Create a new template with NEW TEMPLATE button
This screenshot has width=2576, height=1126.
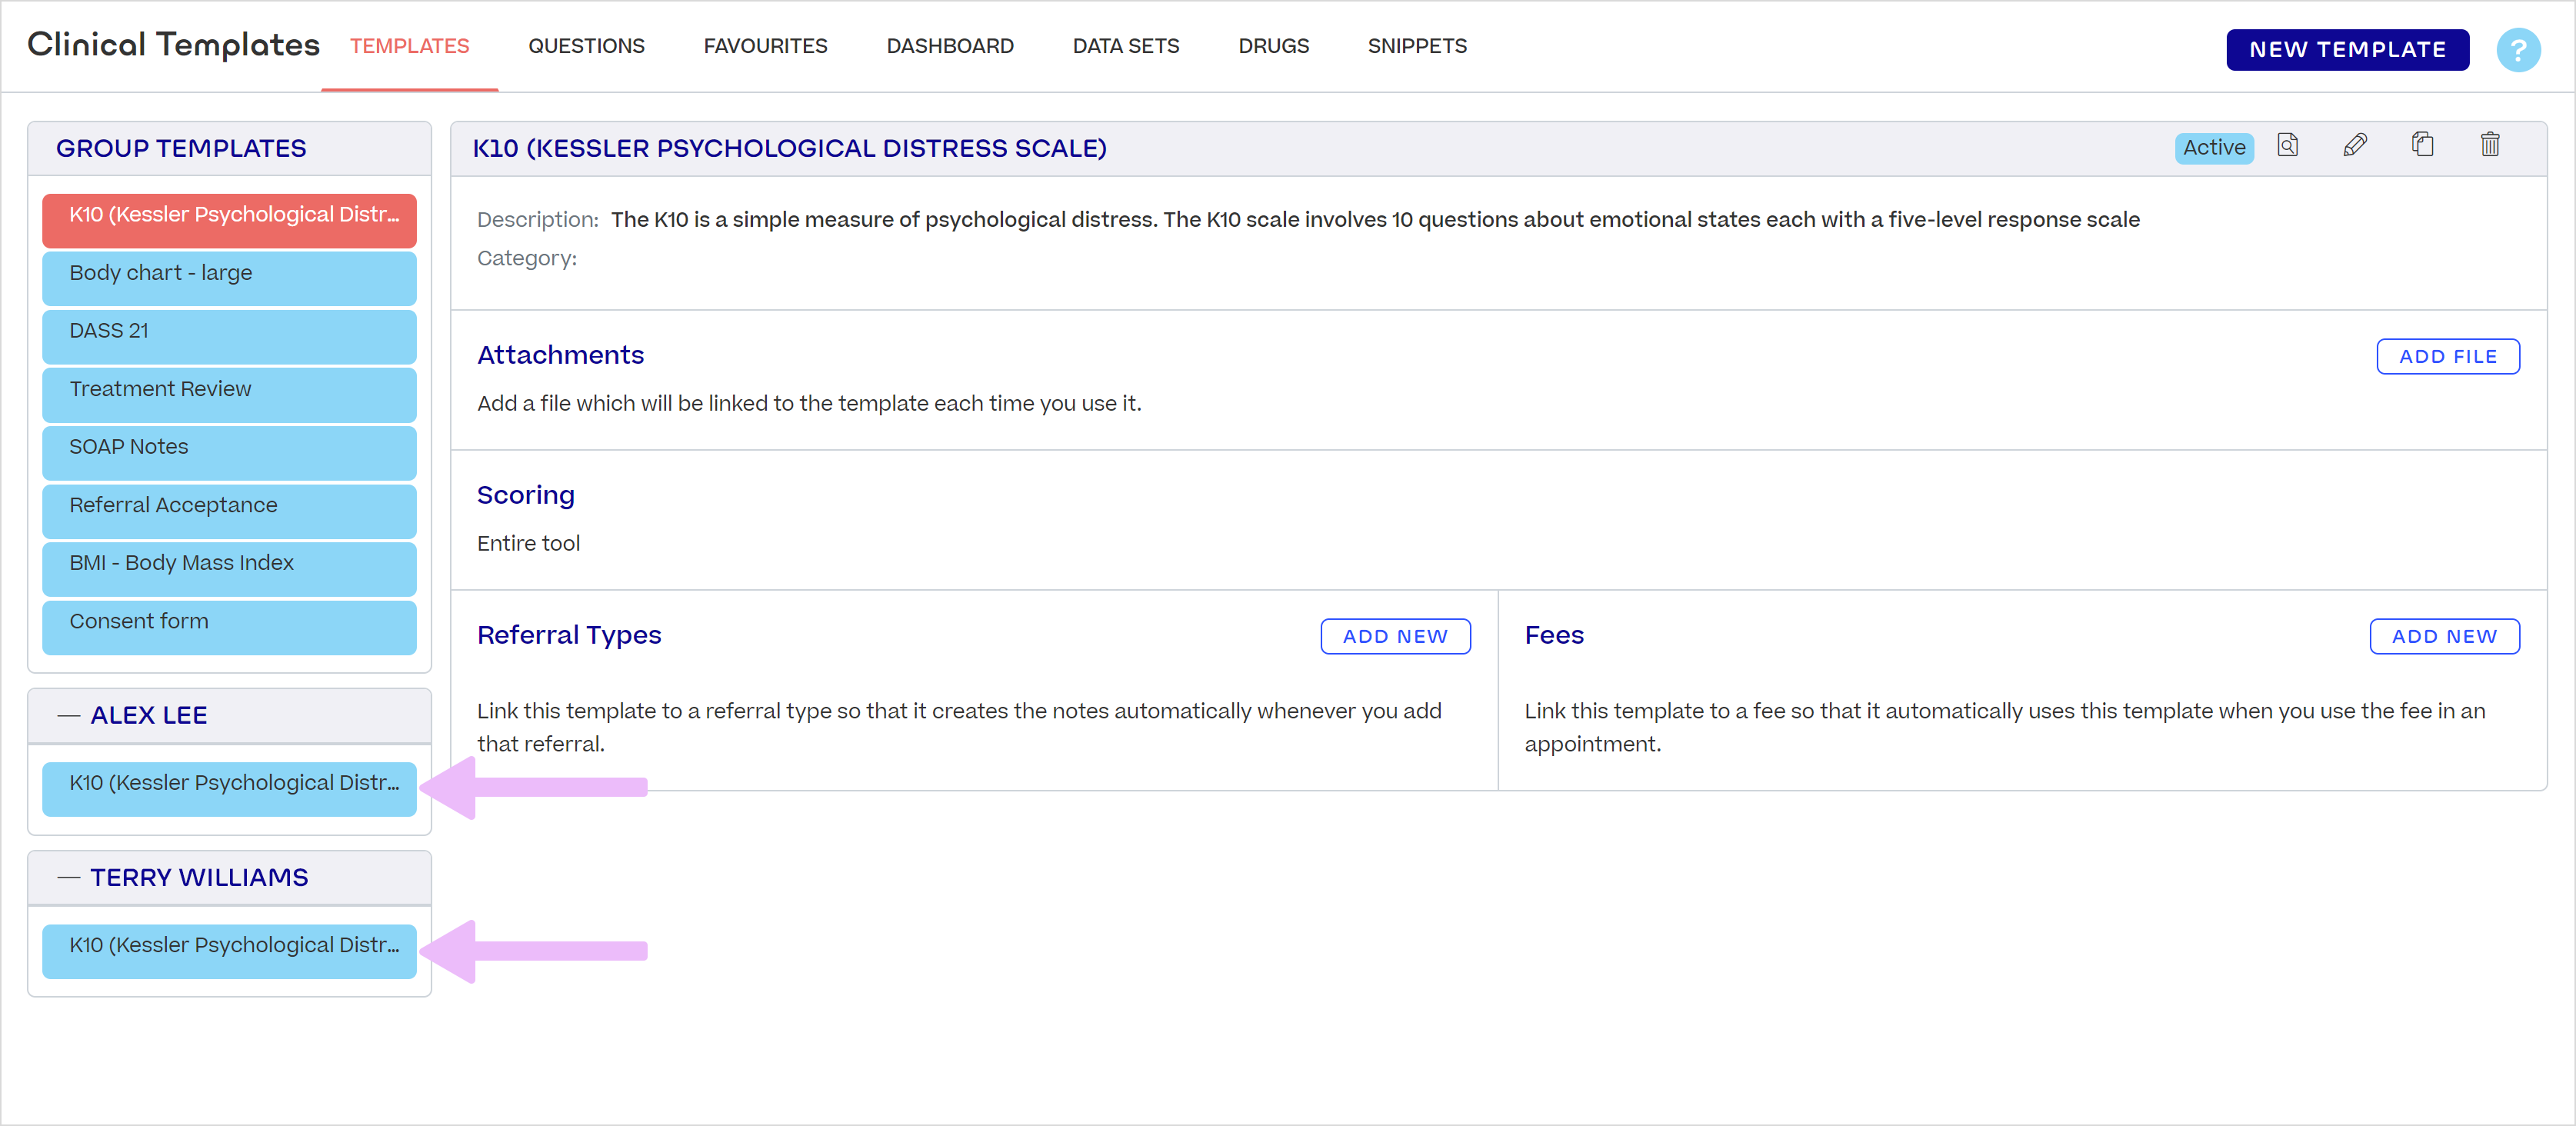click(2348, 49)
